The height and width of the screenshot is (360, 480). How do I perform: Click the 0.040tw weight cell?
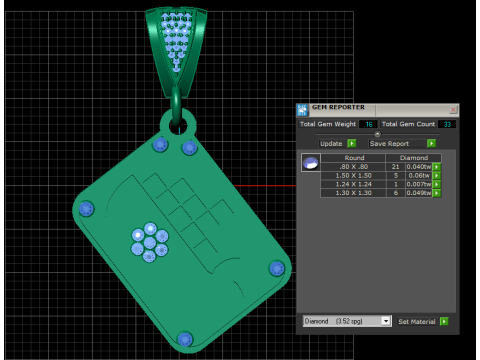pyautogui.click(x=419, y=167)
